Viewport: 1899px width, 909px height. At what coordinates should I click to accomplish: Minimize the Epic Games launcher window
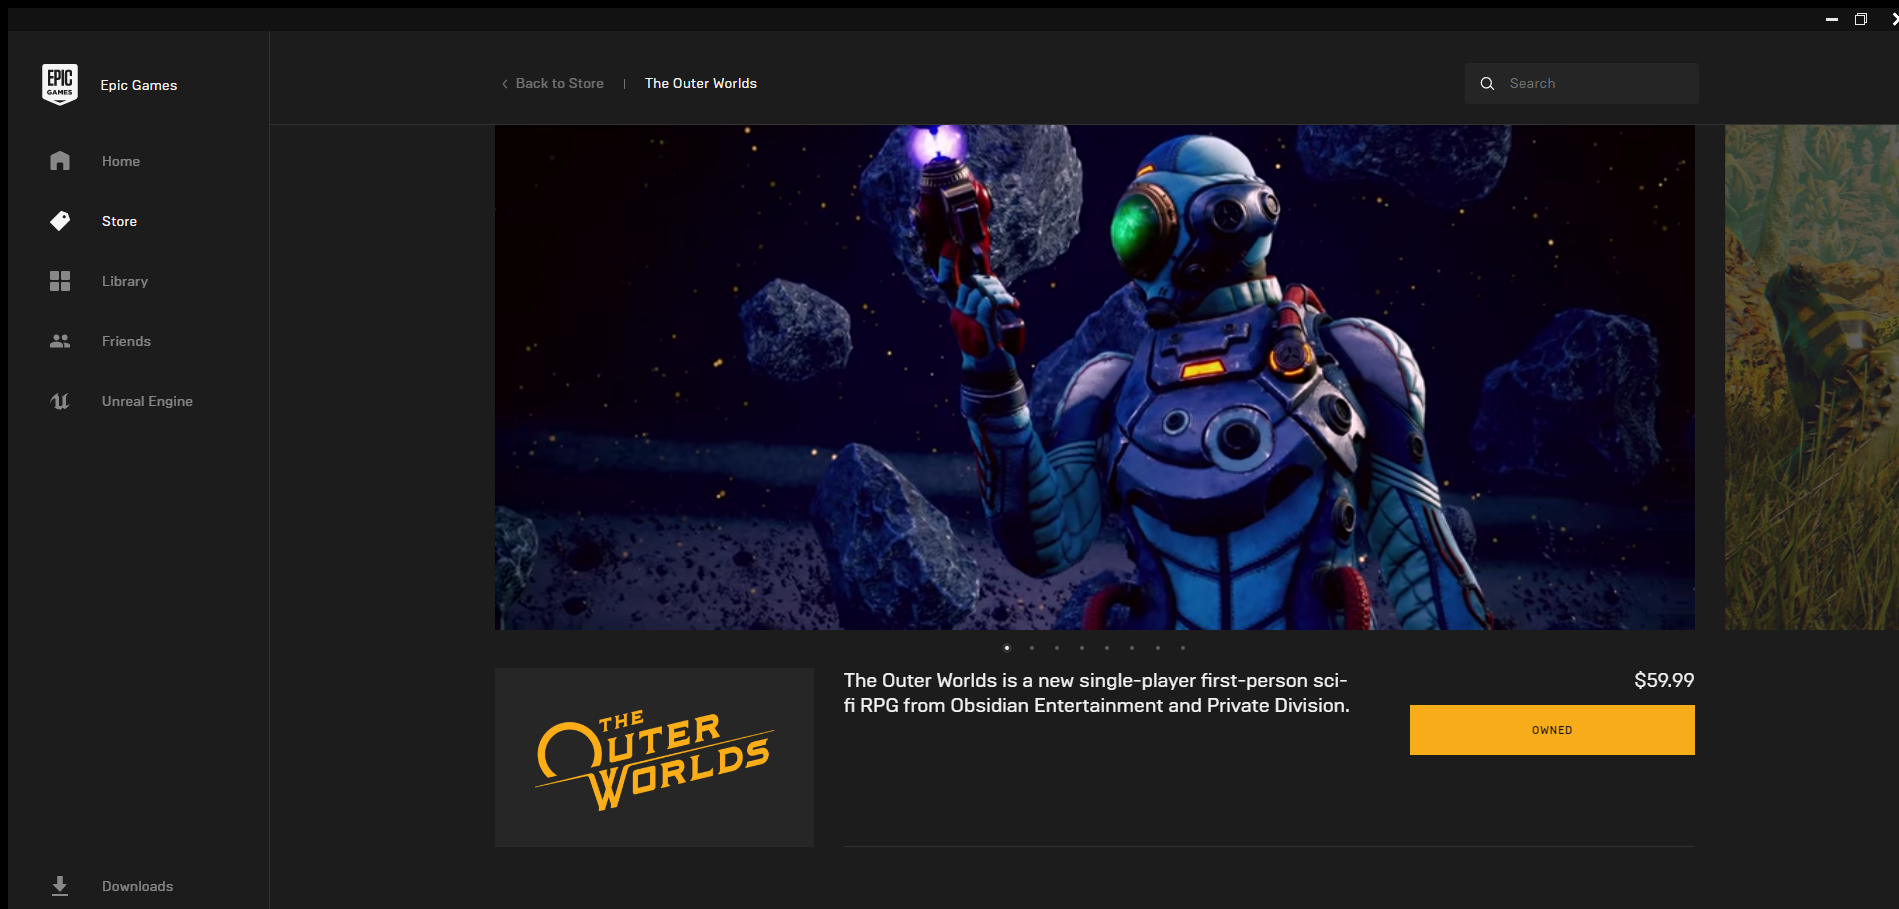coord(1832,19)
